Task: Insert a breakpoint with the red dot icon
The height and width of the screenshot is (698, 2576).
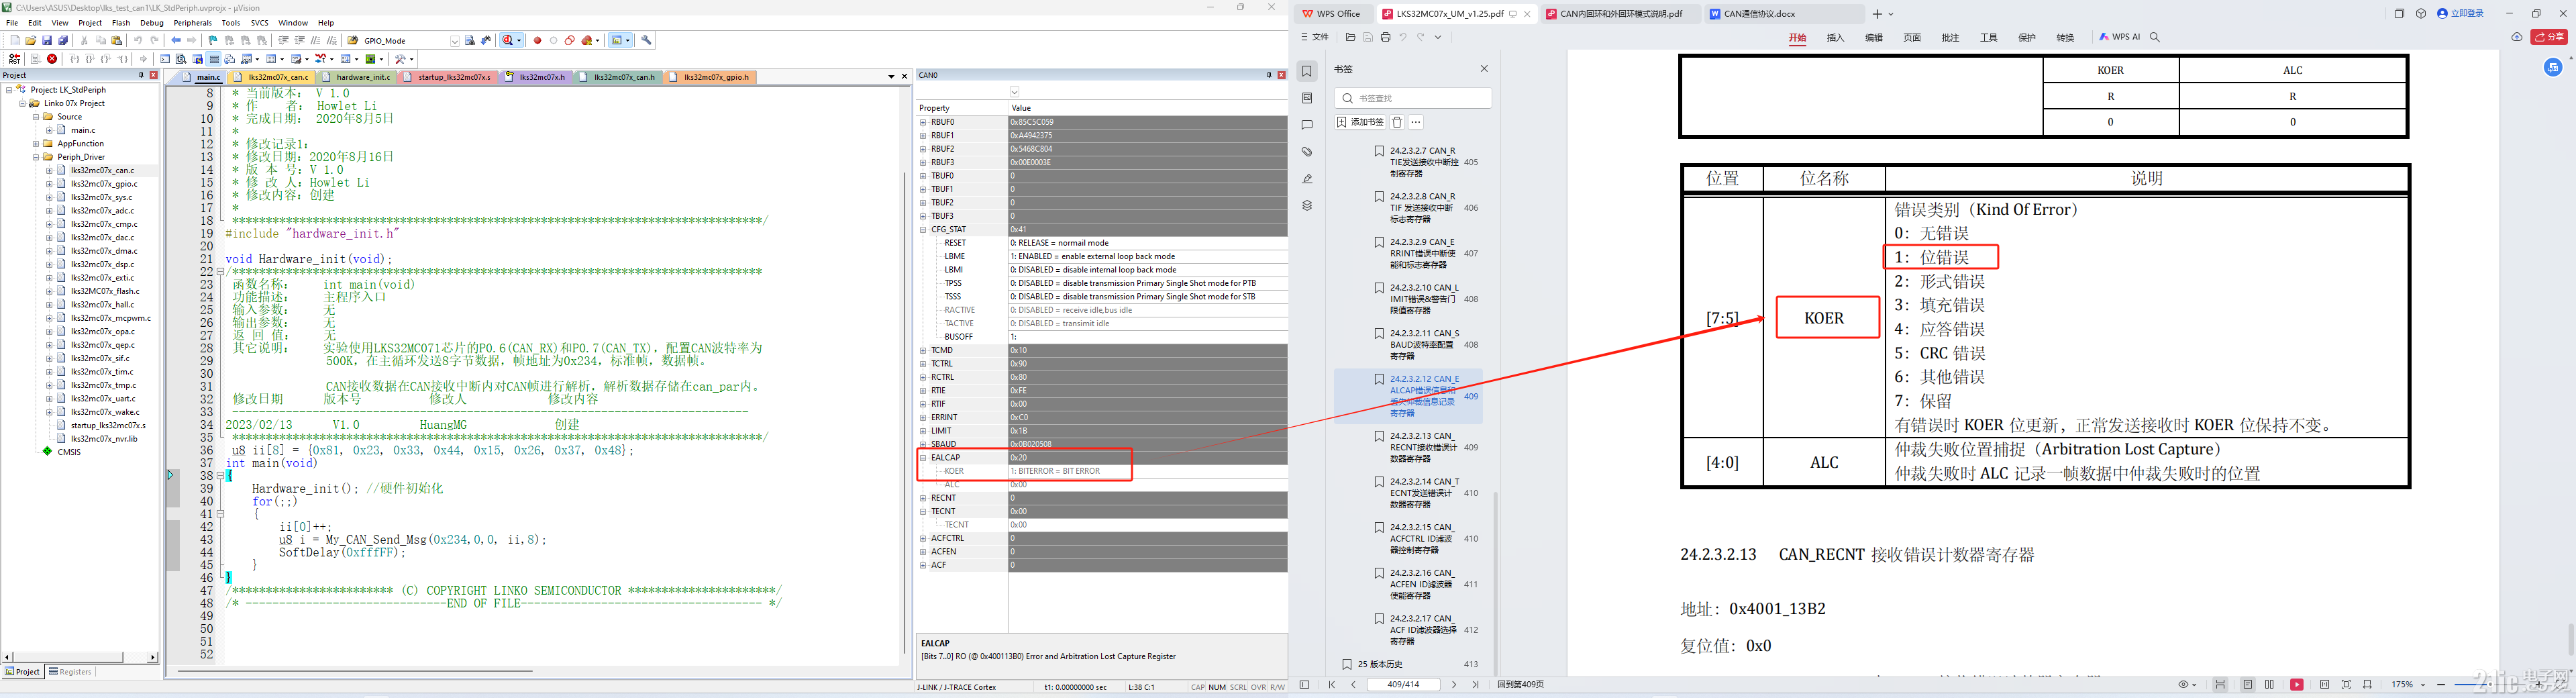Action: pos(537,41)
